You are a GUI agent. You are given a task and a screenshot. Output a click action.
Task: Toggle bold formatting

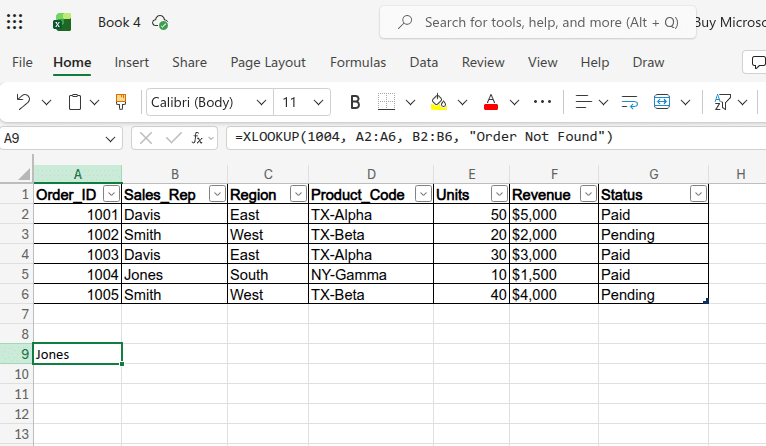click(x=354, y=102)
